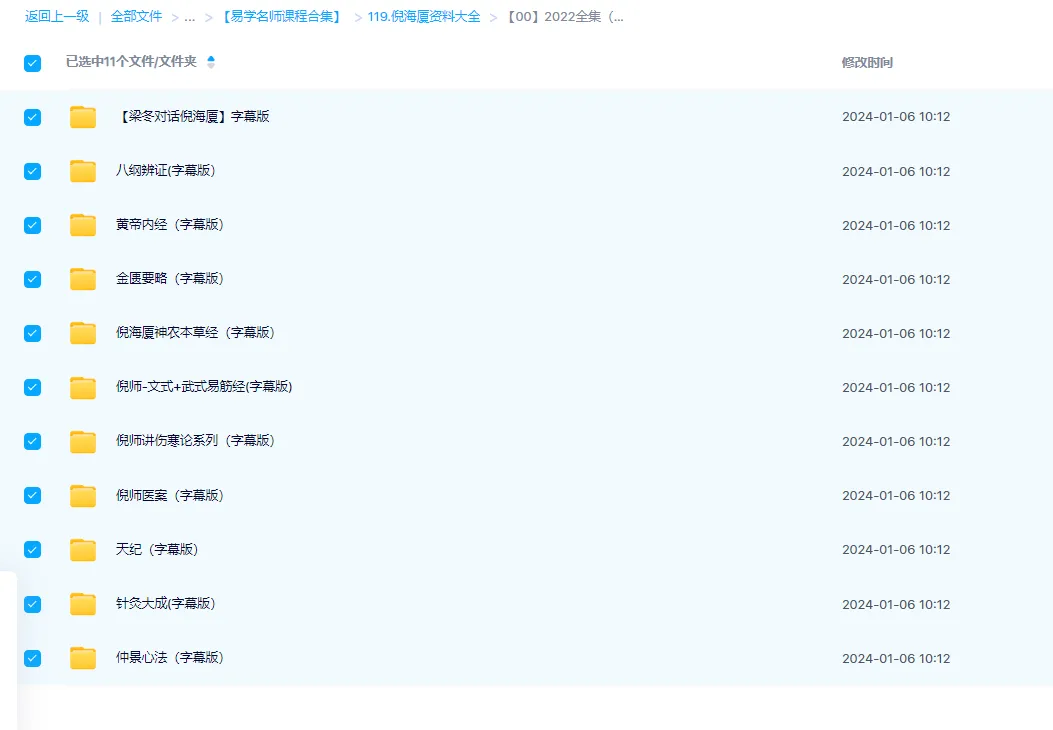This screenshot has width=1053, height=730.
Task: Open folder name 倪师医案（字幕版）
Action: 170,495
